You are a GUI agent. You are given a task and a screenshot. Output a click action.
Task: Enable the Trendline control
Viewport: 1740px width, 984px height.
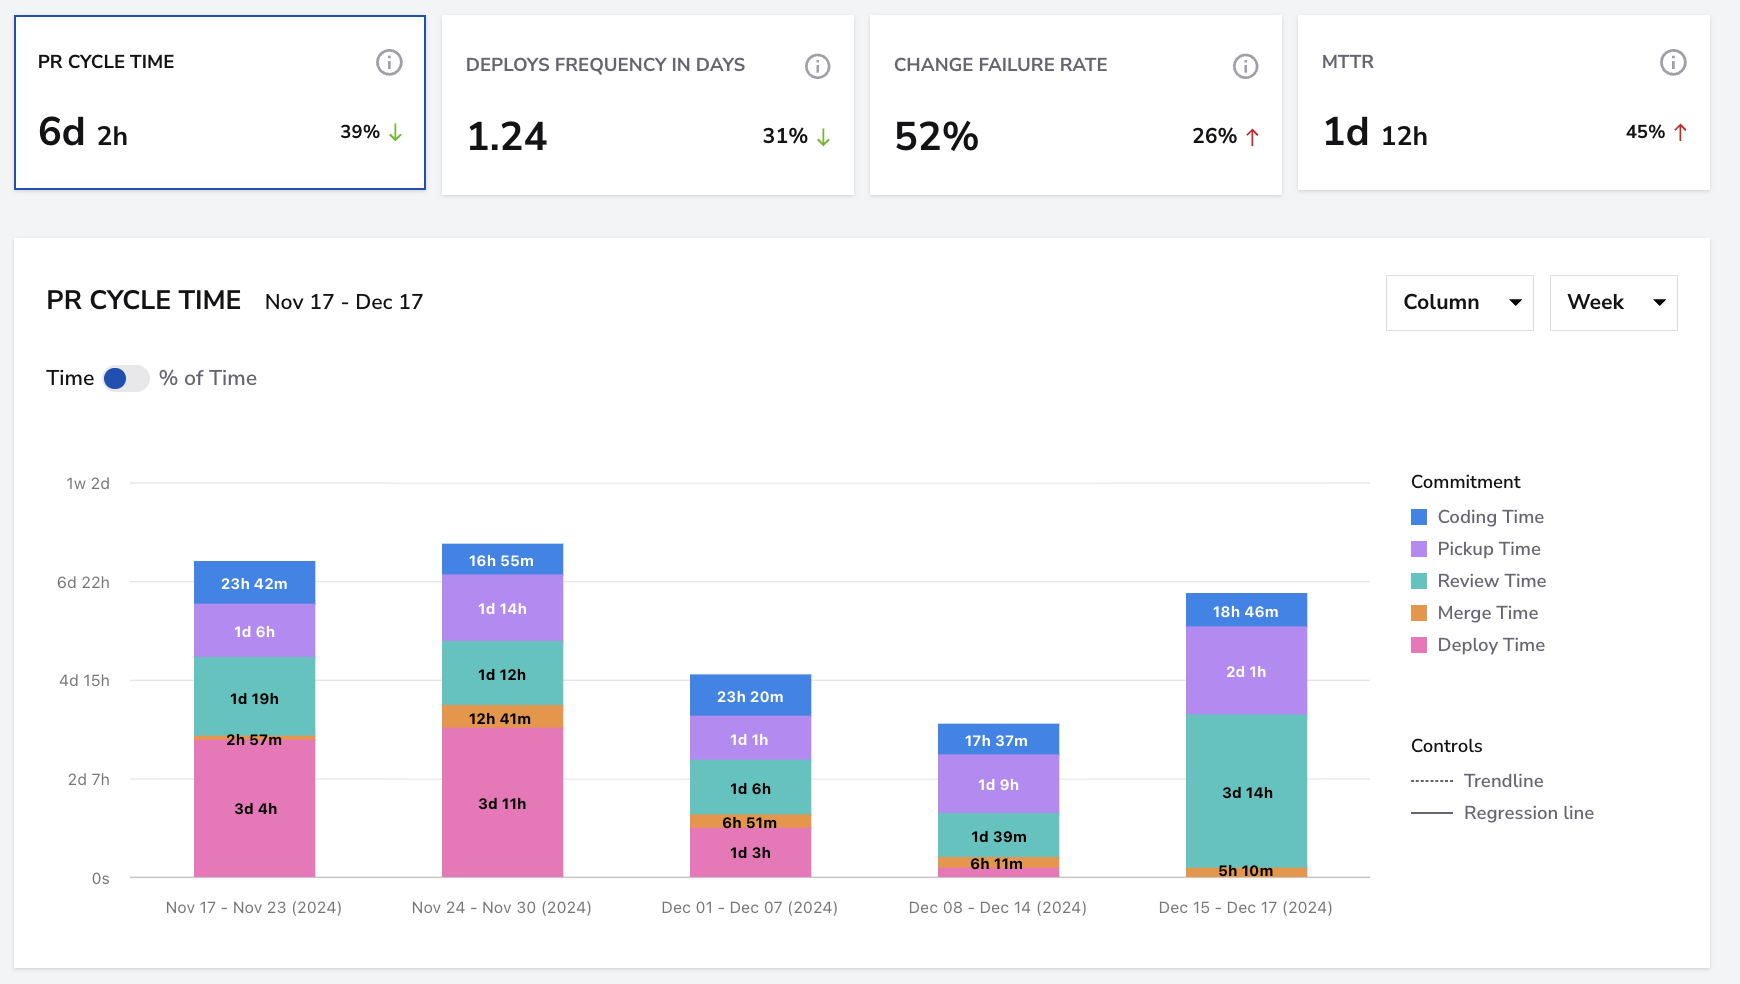pyautogui.click(x=1478, y=781)
